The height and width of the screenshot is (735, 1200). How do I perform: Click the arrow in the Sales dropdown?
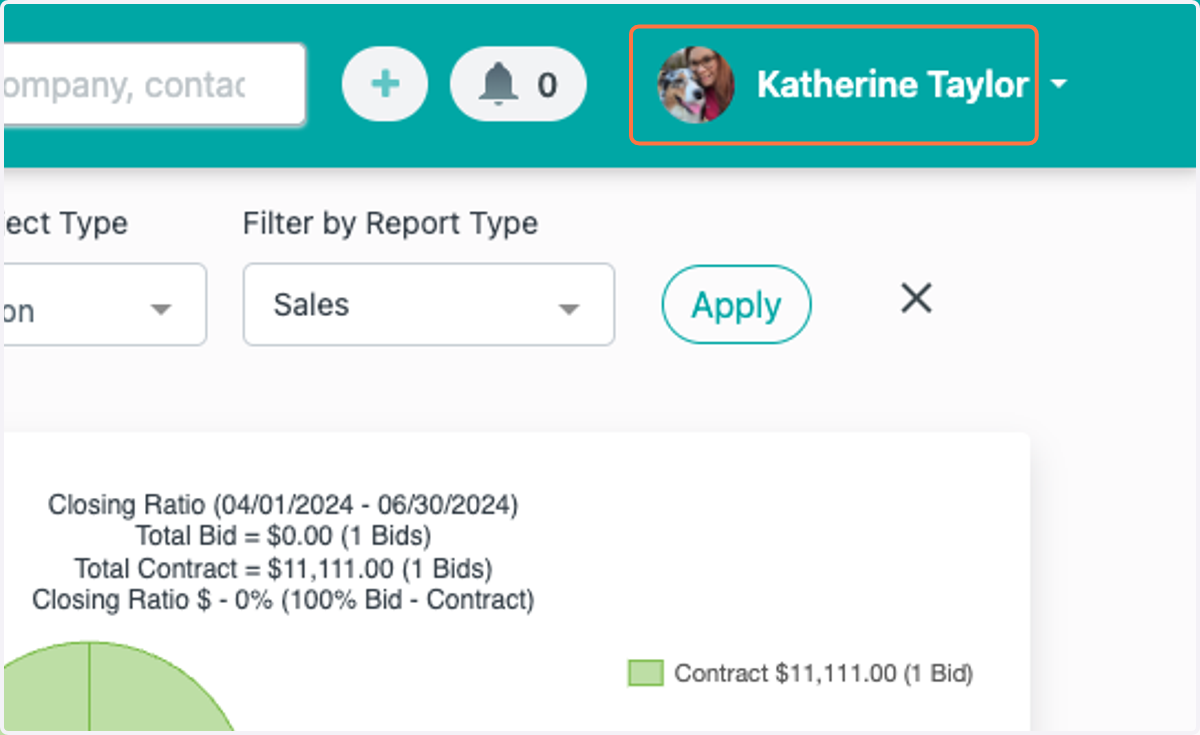coord(569,309)
